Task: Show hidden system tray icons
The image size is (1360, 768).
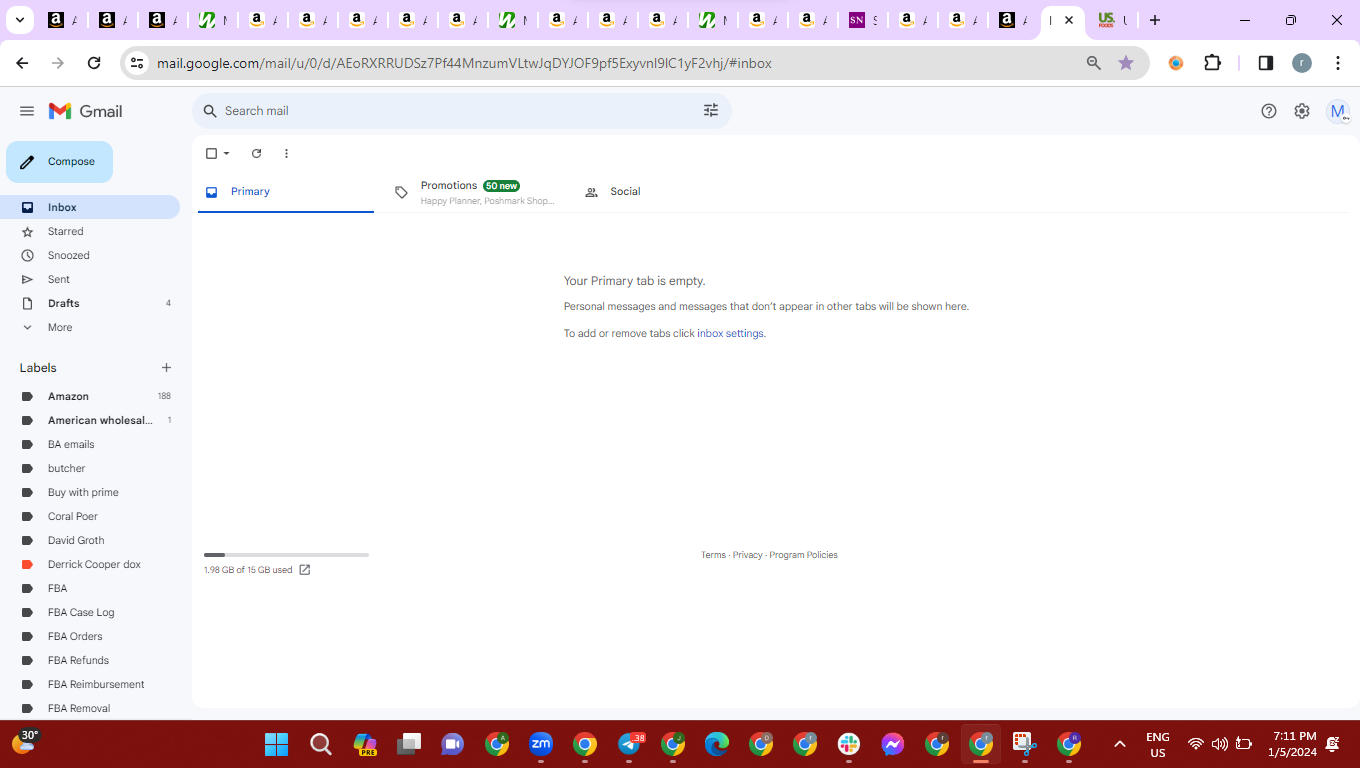Action: pyautogui.click(x=1120, y=744)
